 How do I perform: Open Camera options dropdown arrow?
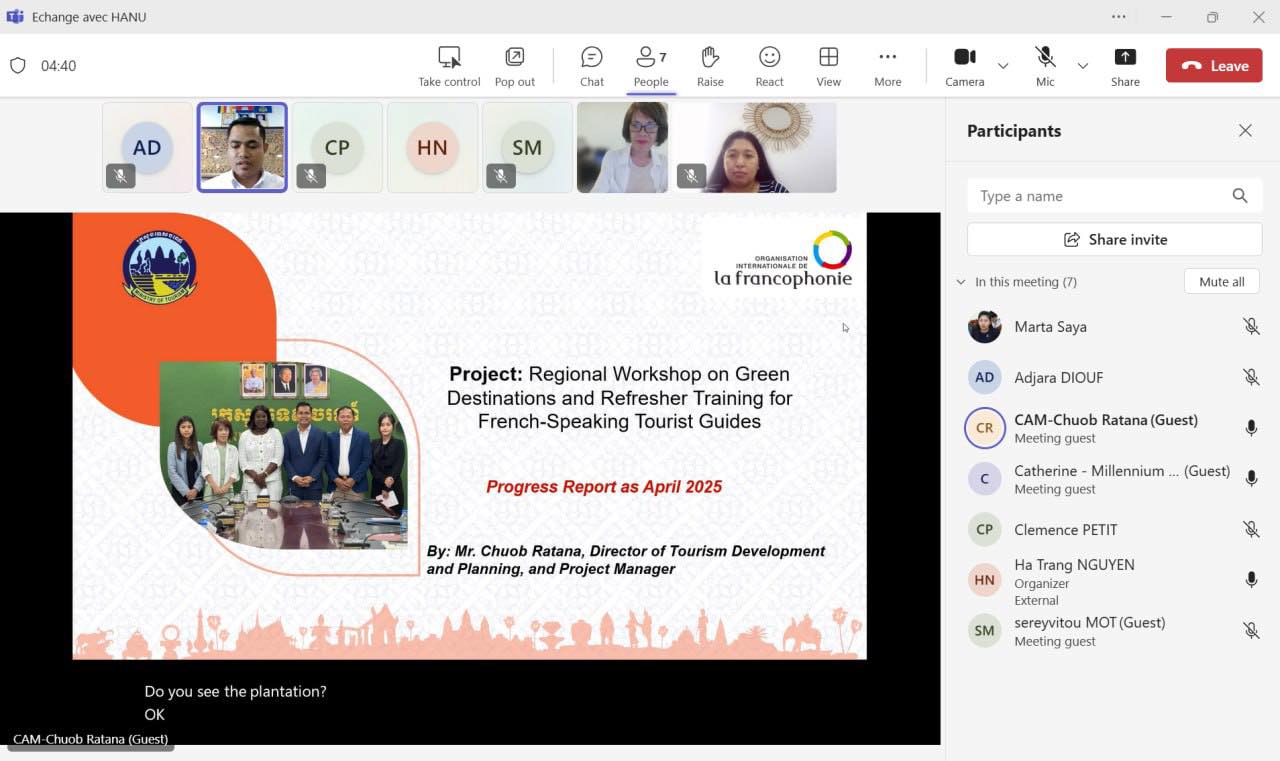tap(1003, 66)
